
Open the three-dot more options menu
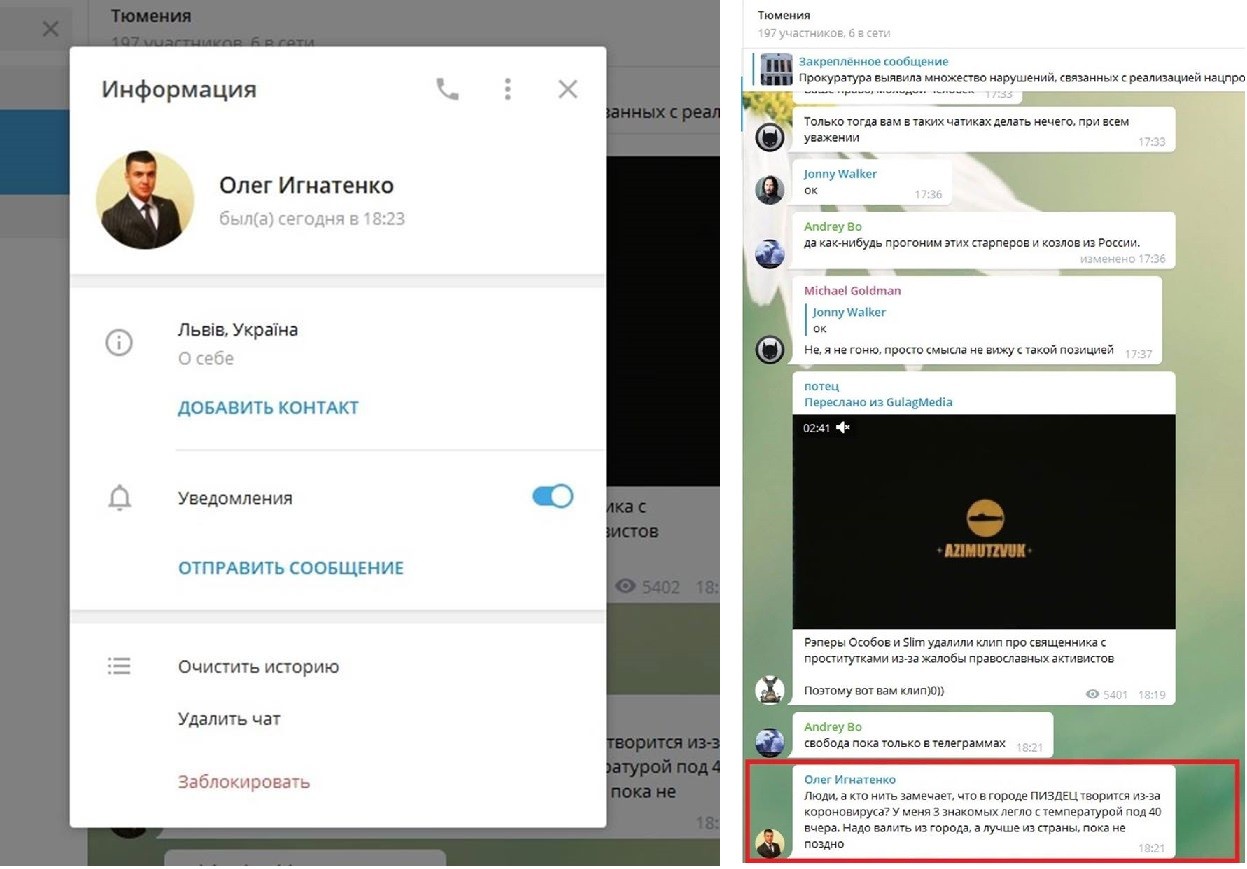(x=508, y=90)
